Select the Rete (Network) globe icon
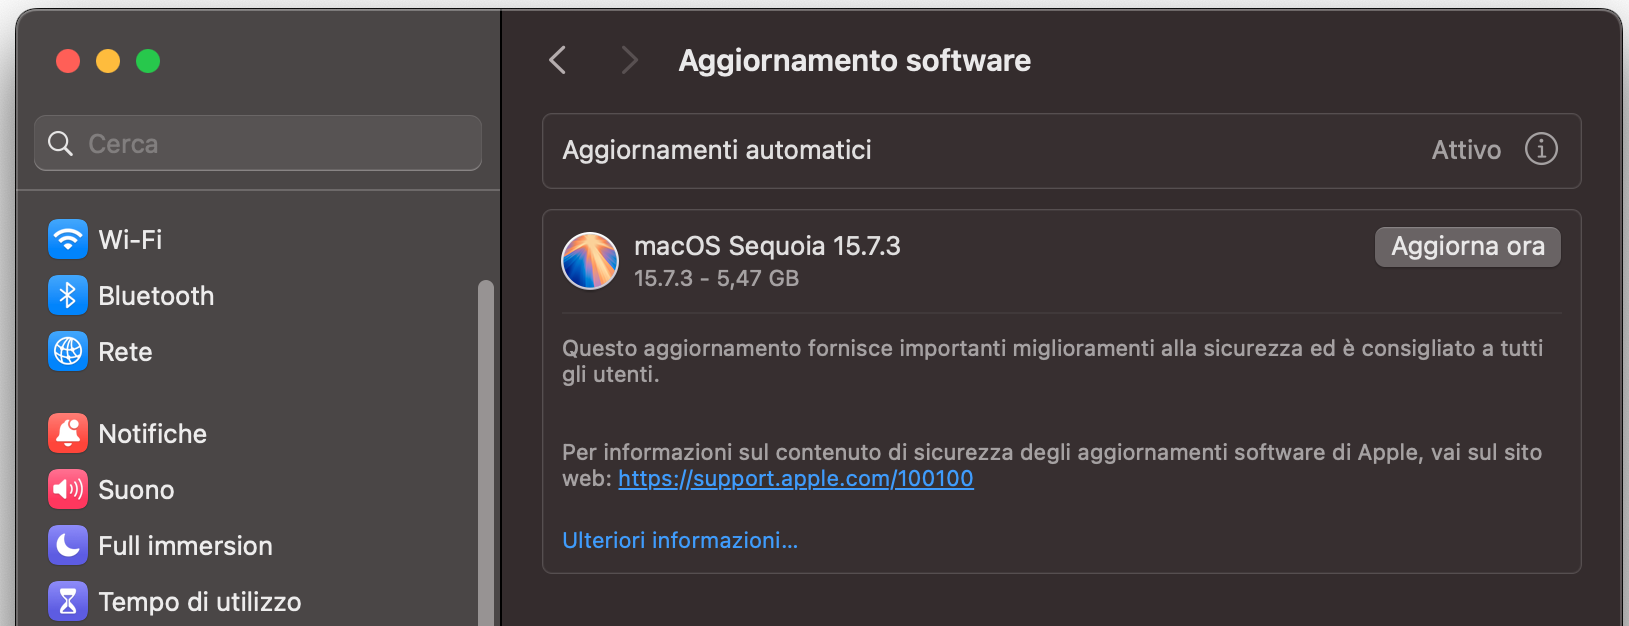 [x=67, y=351]
